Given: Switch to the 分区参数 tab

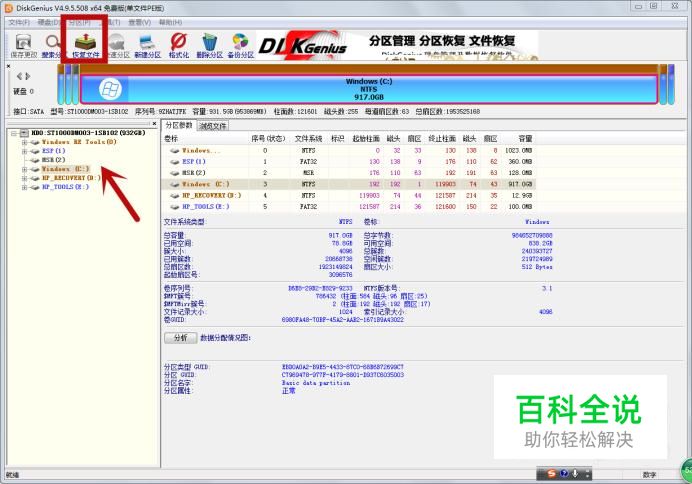Looking at the screenshot, I should click(x=179, y=126).
